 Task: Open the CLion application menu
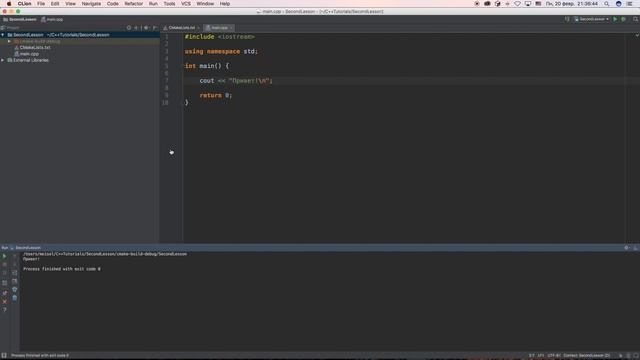[24, 4]
